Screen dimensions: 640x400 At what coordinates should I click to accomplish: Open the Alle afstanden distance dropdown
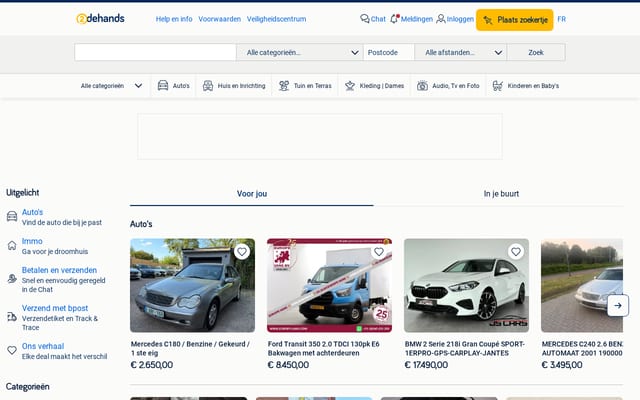[x=460, y=52]
